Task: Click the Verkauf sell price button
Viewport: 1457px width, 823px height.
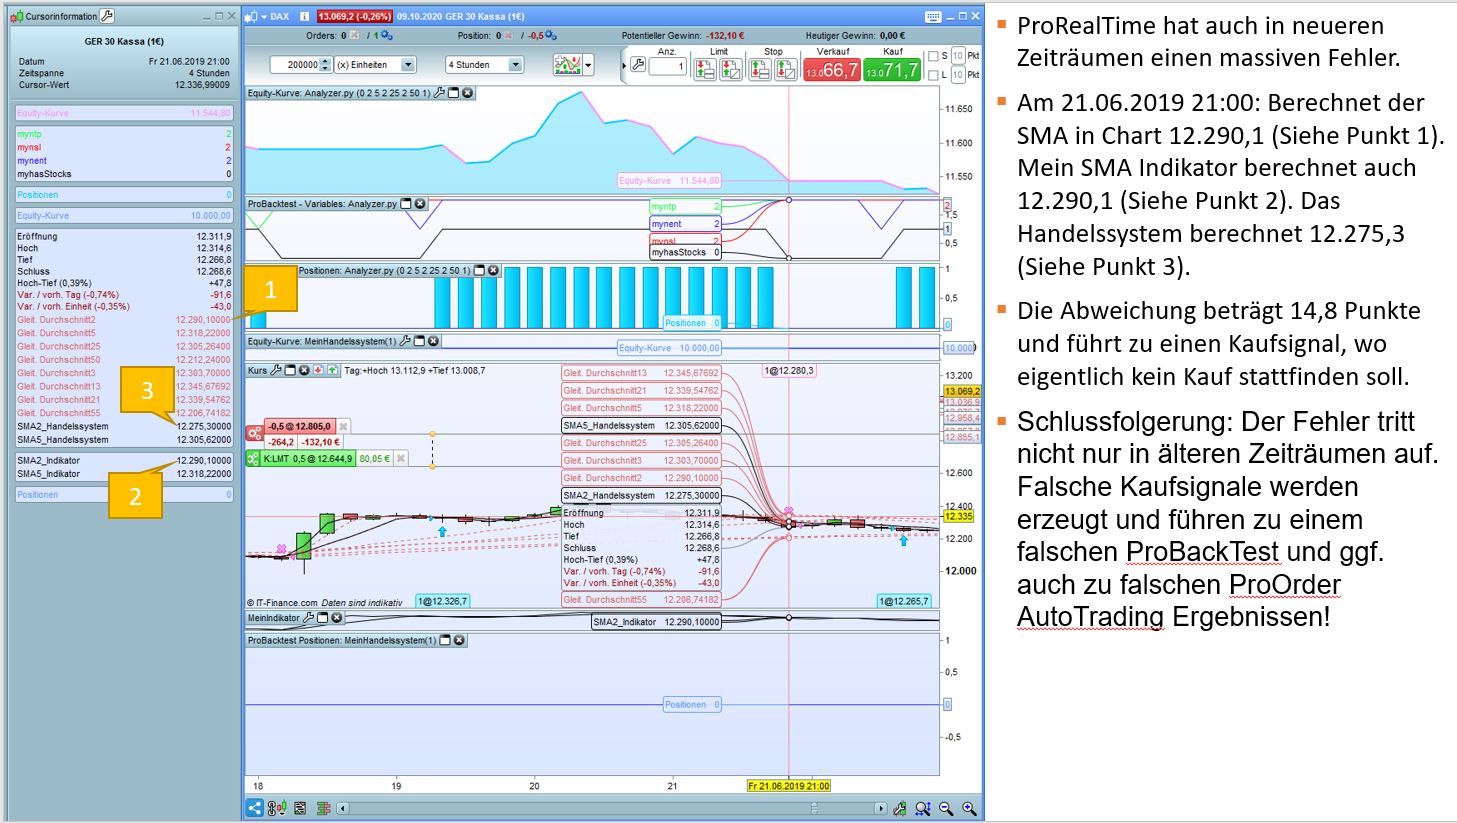Action: (832, 70)
